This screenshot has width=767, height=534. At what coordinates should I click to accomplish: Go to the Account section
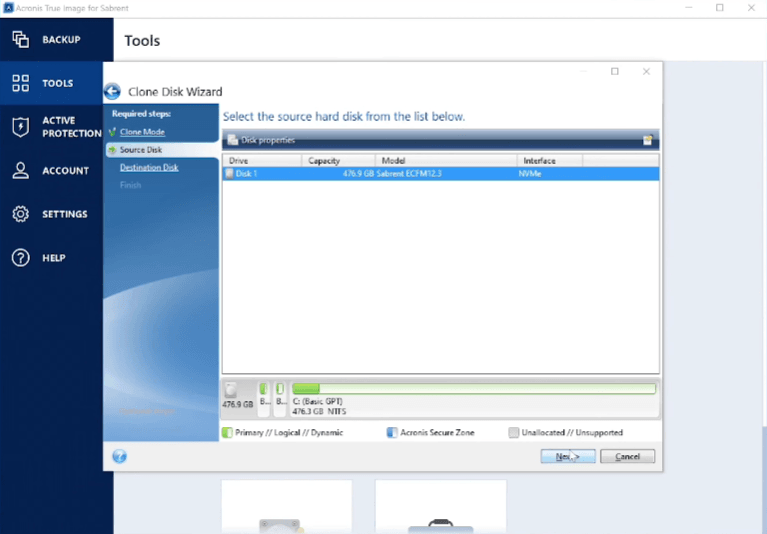point(51,170)
